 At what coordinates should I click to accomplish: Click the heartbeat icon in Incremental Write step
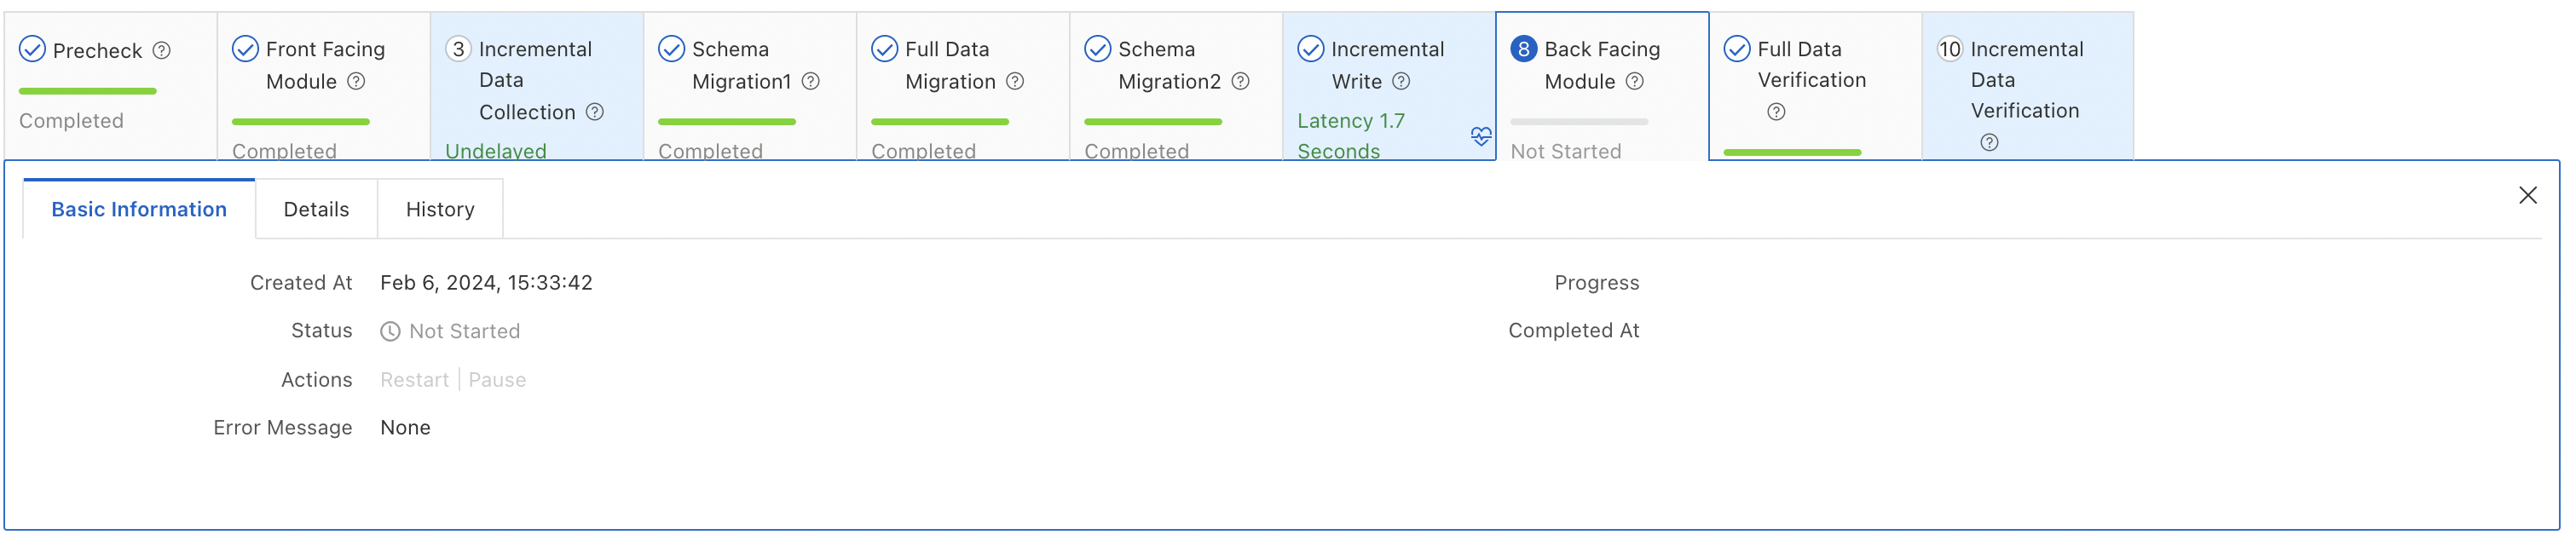1481,136
